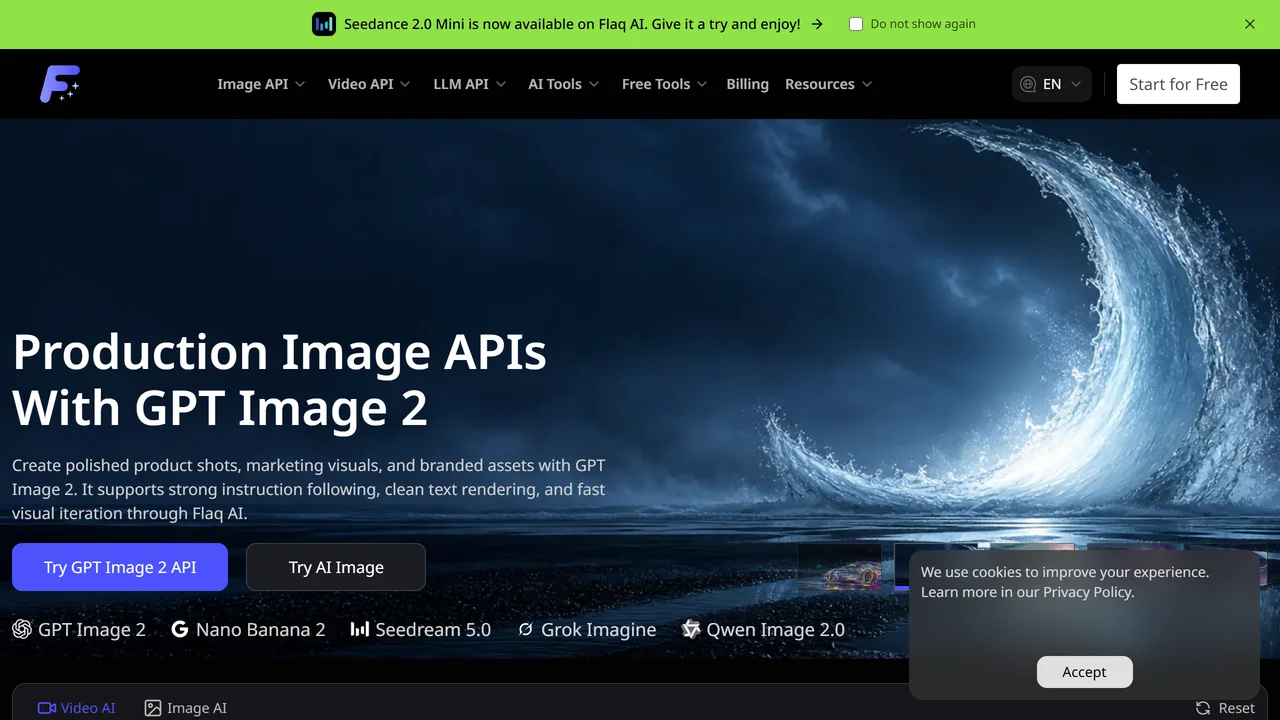Open the Image API menu
Screen dimensions: 1280x720
click(x=261, y=84)
